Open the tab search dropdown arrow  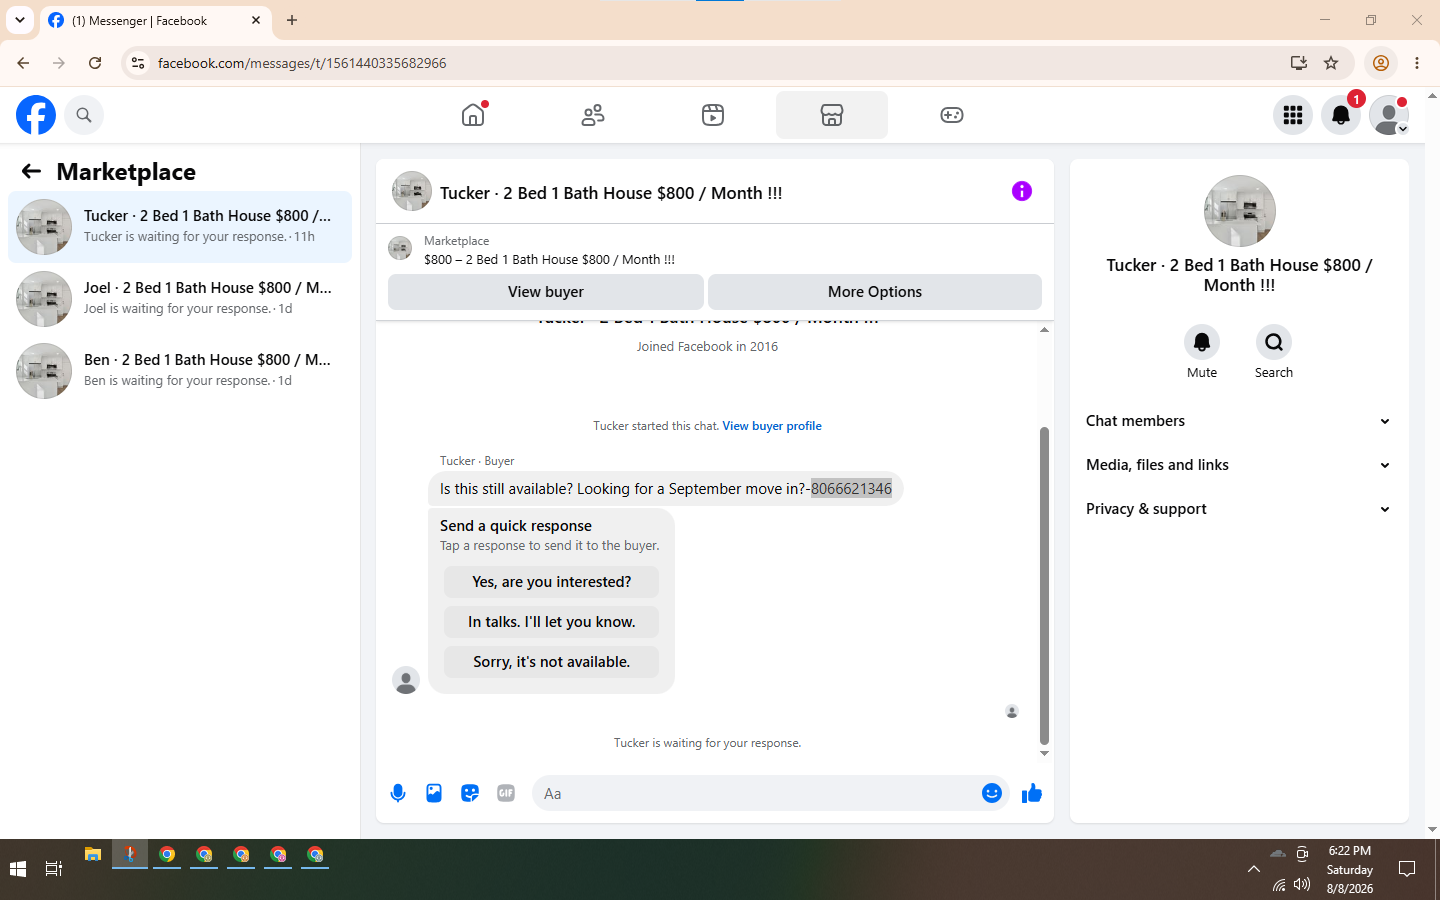(x=20, y=20)
